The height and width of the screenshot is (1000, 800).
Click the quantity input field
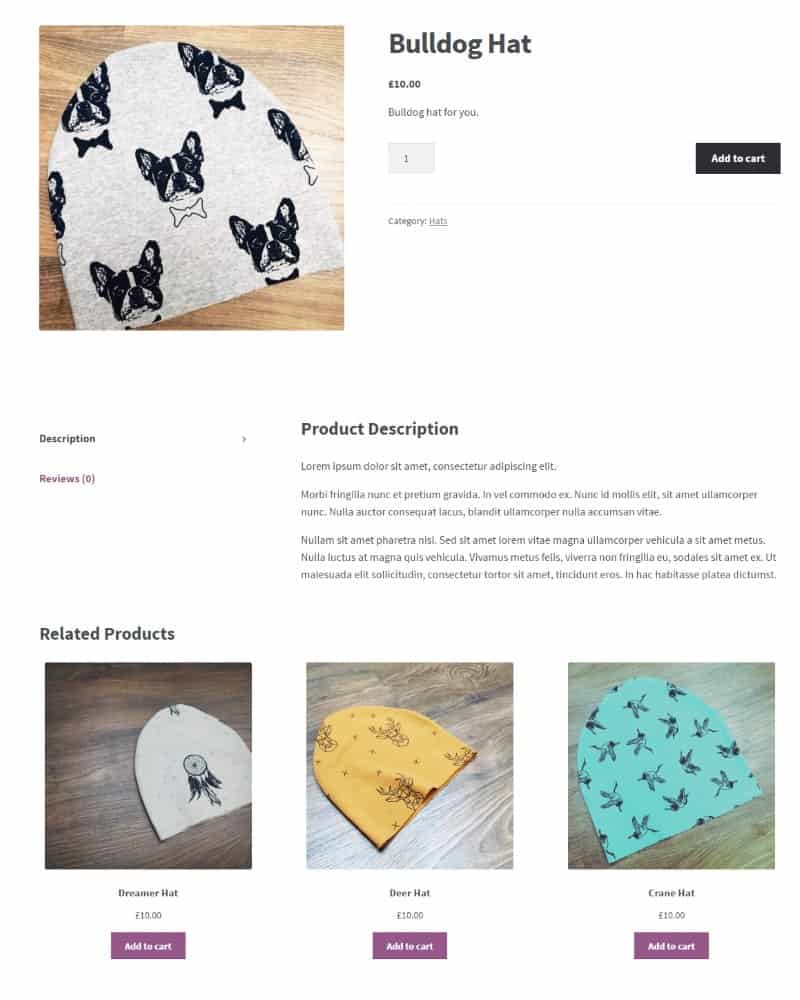[x=411, y=158]
